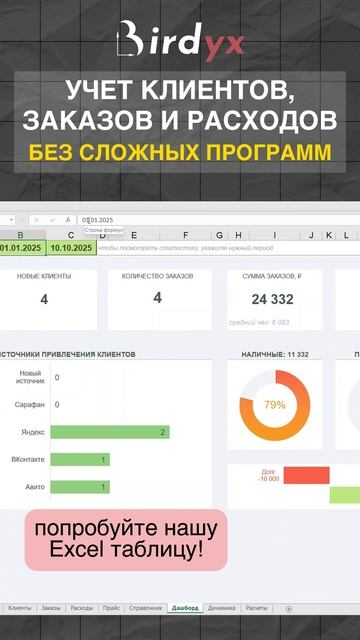Screen dimensions: 360x640
Task: Select the start date cell 01.01.2025
Action: click(x=22, y=248)
